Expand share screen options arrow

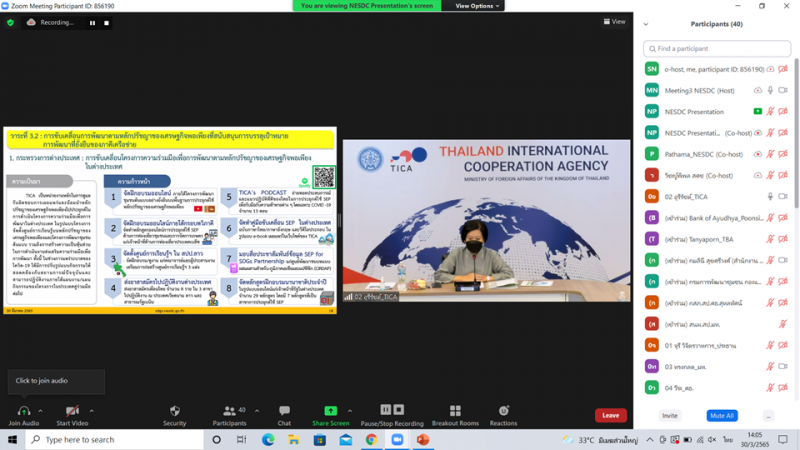click(x=349, y=411)
